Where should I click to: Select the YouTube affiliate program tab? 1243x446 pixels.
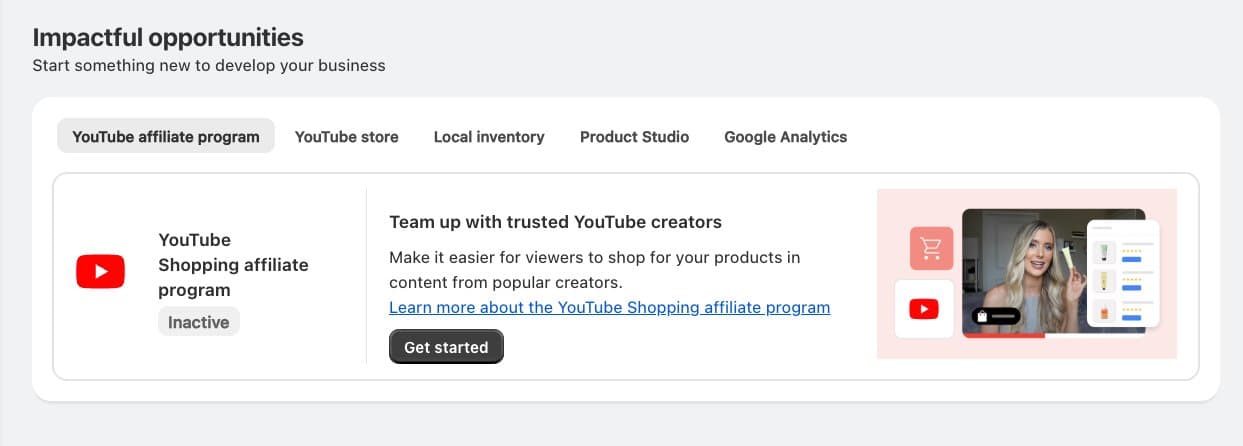(166, 137)
